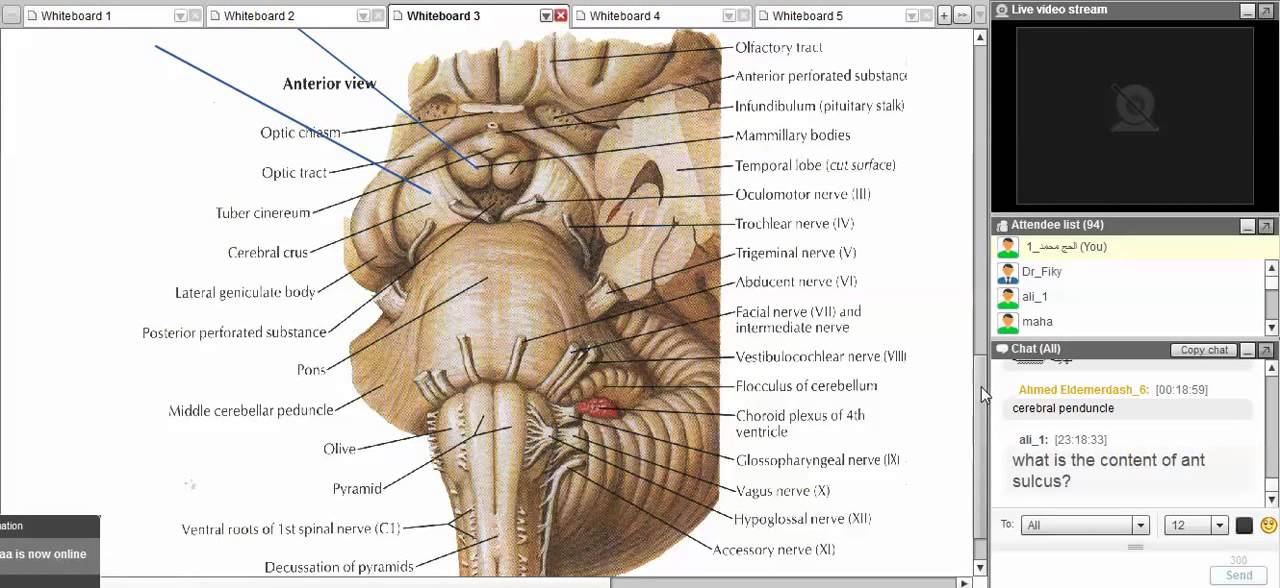Open the chat font size dropdown
1280x588 pixels.
click(1196, 525)
